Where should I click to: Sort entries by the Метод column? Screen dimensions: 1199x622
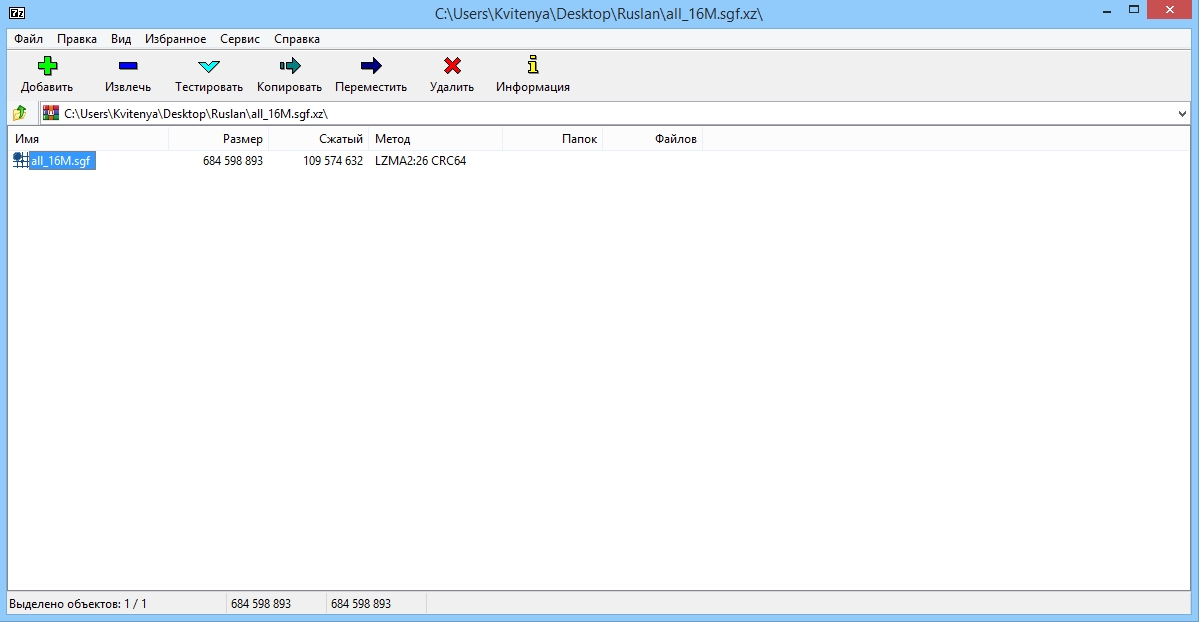coord(393,138)
